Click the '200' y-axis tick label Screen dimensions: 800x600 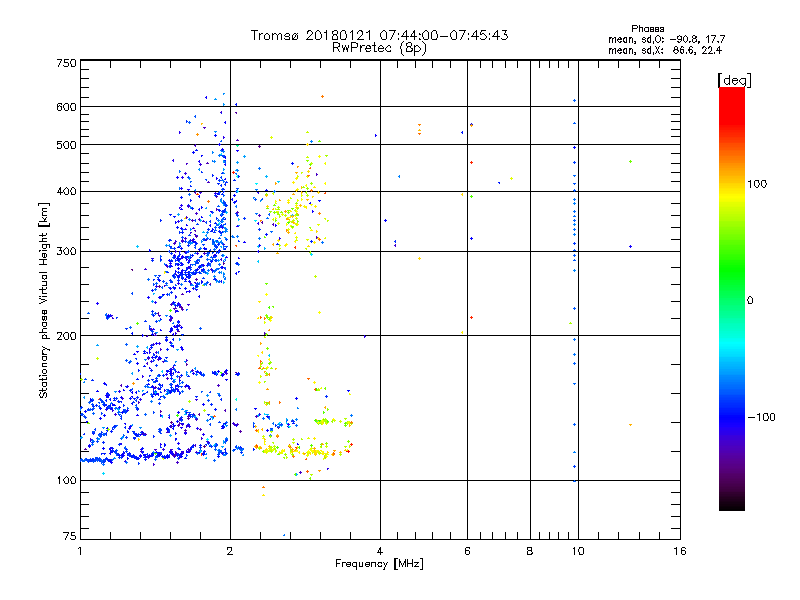(x=66, y=336)
